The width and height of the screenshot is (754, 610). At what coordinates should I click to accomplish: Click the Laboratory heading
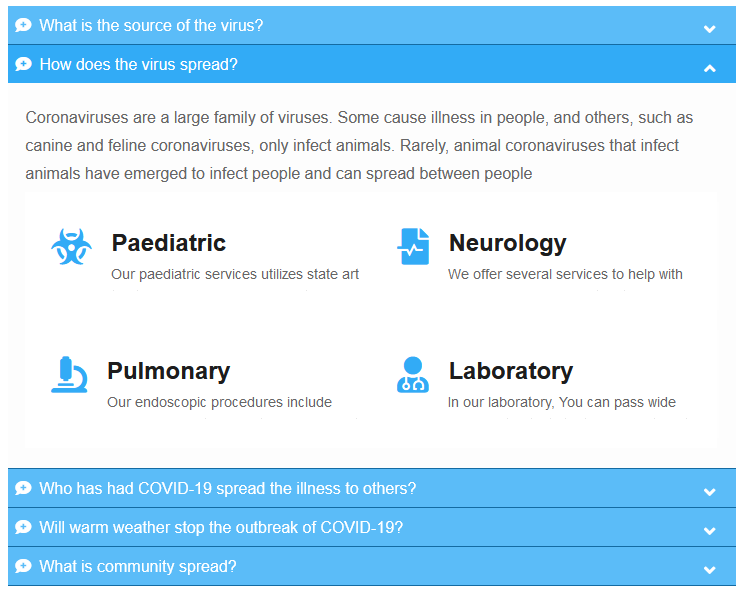pyautogui.click(x=510, y=371)
